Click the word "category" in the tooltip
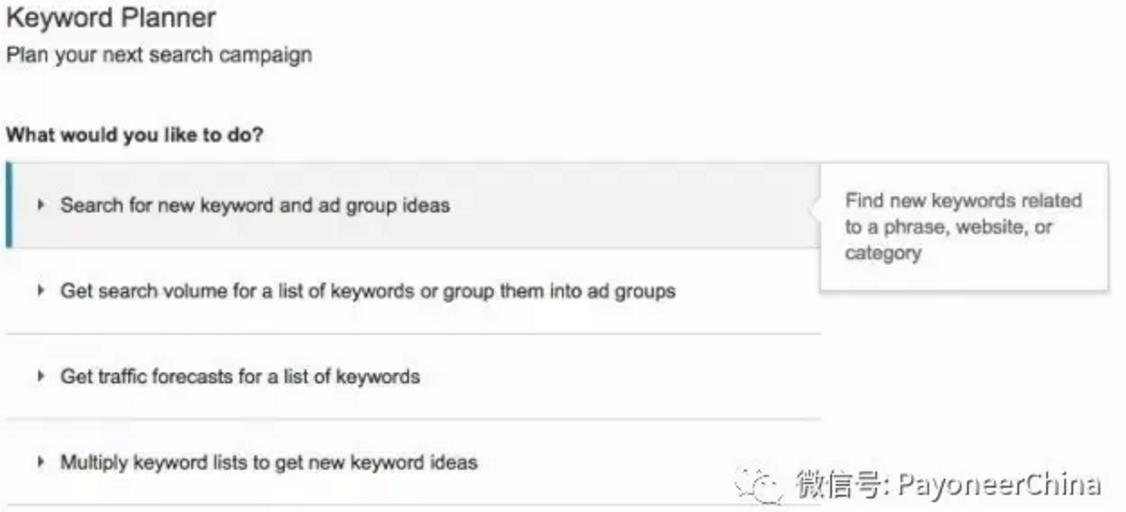1126x512 pixels. (x=883, y=253)
